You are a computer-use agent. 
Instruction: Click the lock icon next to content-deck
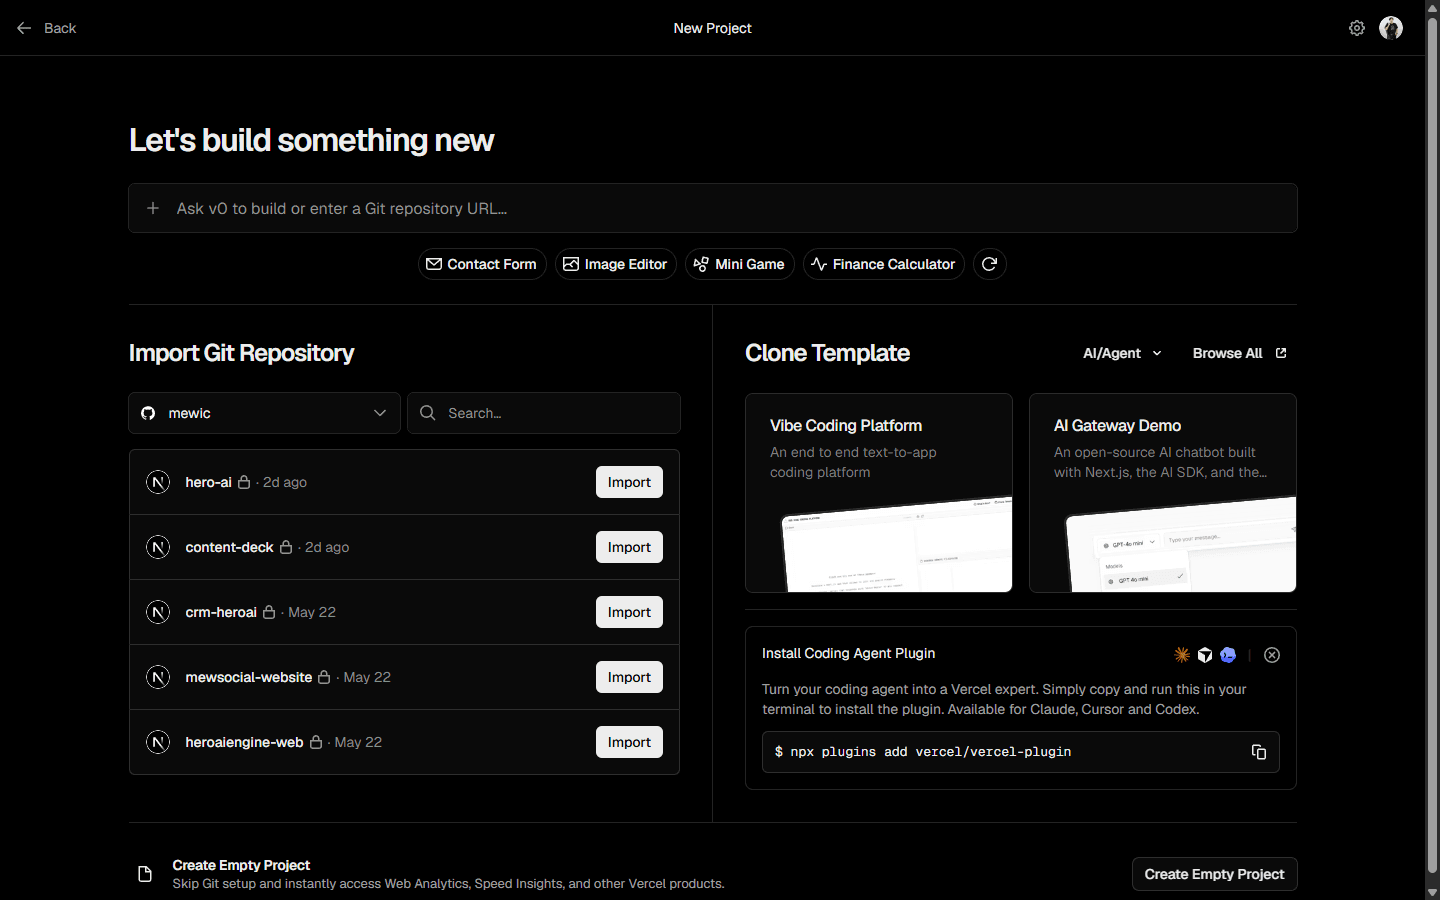click(x=286, y=547)
